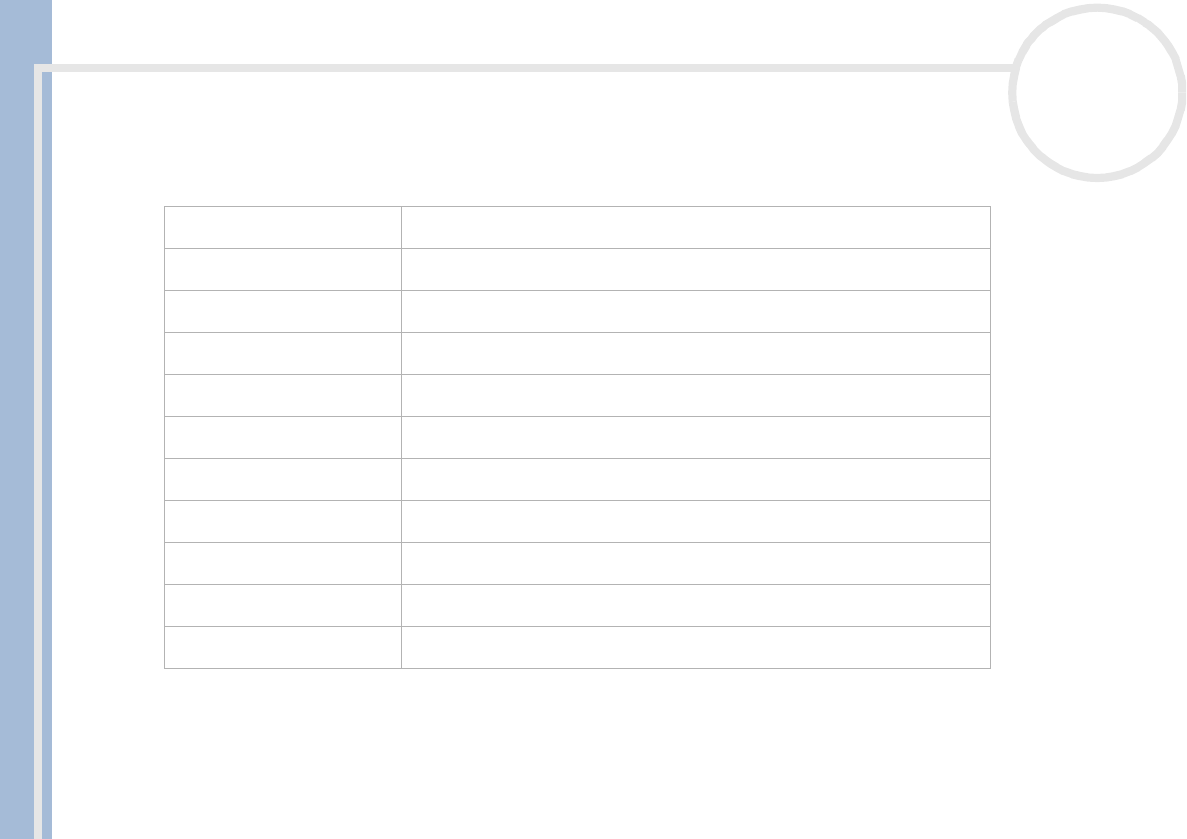Click the seventh row's left table cell

282,479
